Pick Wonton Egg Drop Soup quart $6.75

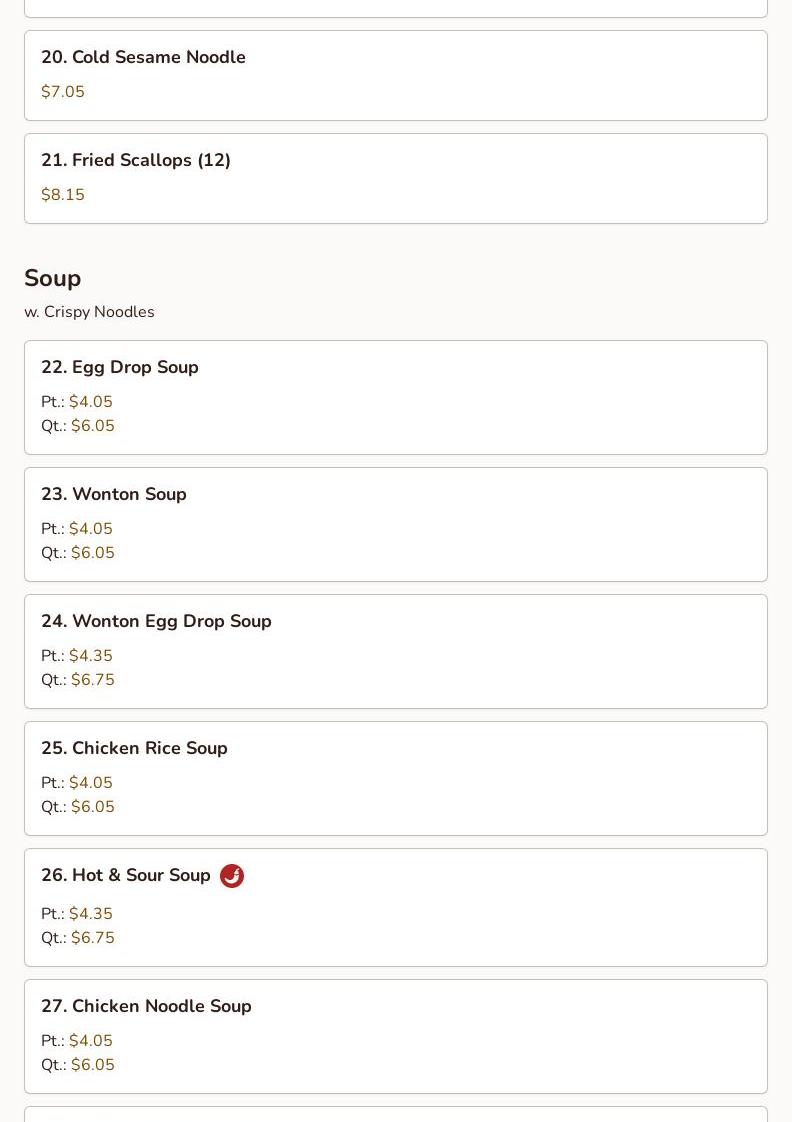93,680
